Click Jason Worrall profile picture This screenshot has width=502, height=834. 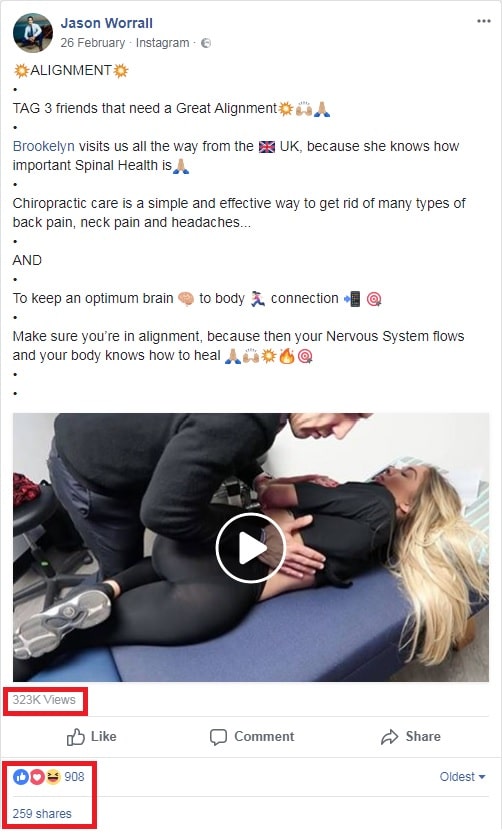pyautogui.click(x=32, y=32)
